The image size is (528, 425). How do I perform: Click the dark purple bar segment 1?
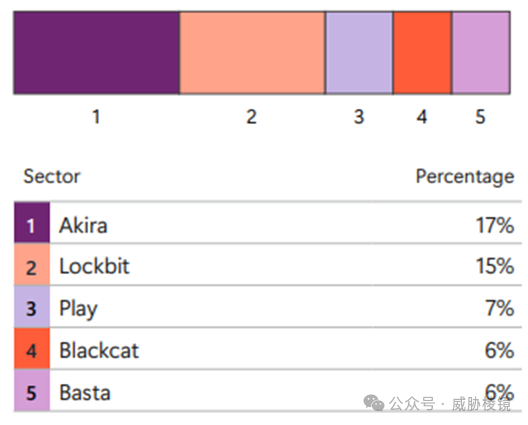97,53
